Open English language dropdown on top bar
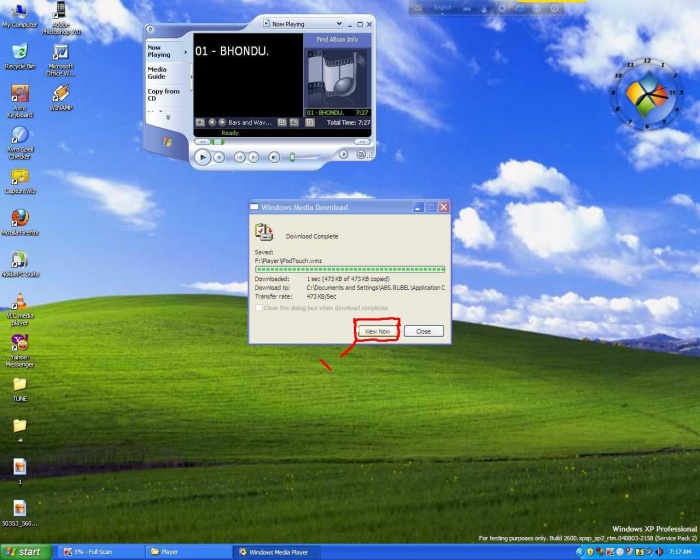The height and width of the screenshot is (560, 700). coord(442,8)
